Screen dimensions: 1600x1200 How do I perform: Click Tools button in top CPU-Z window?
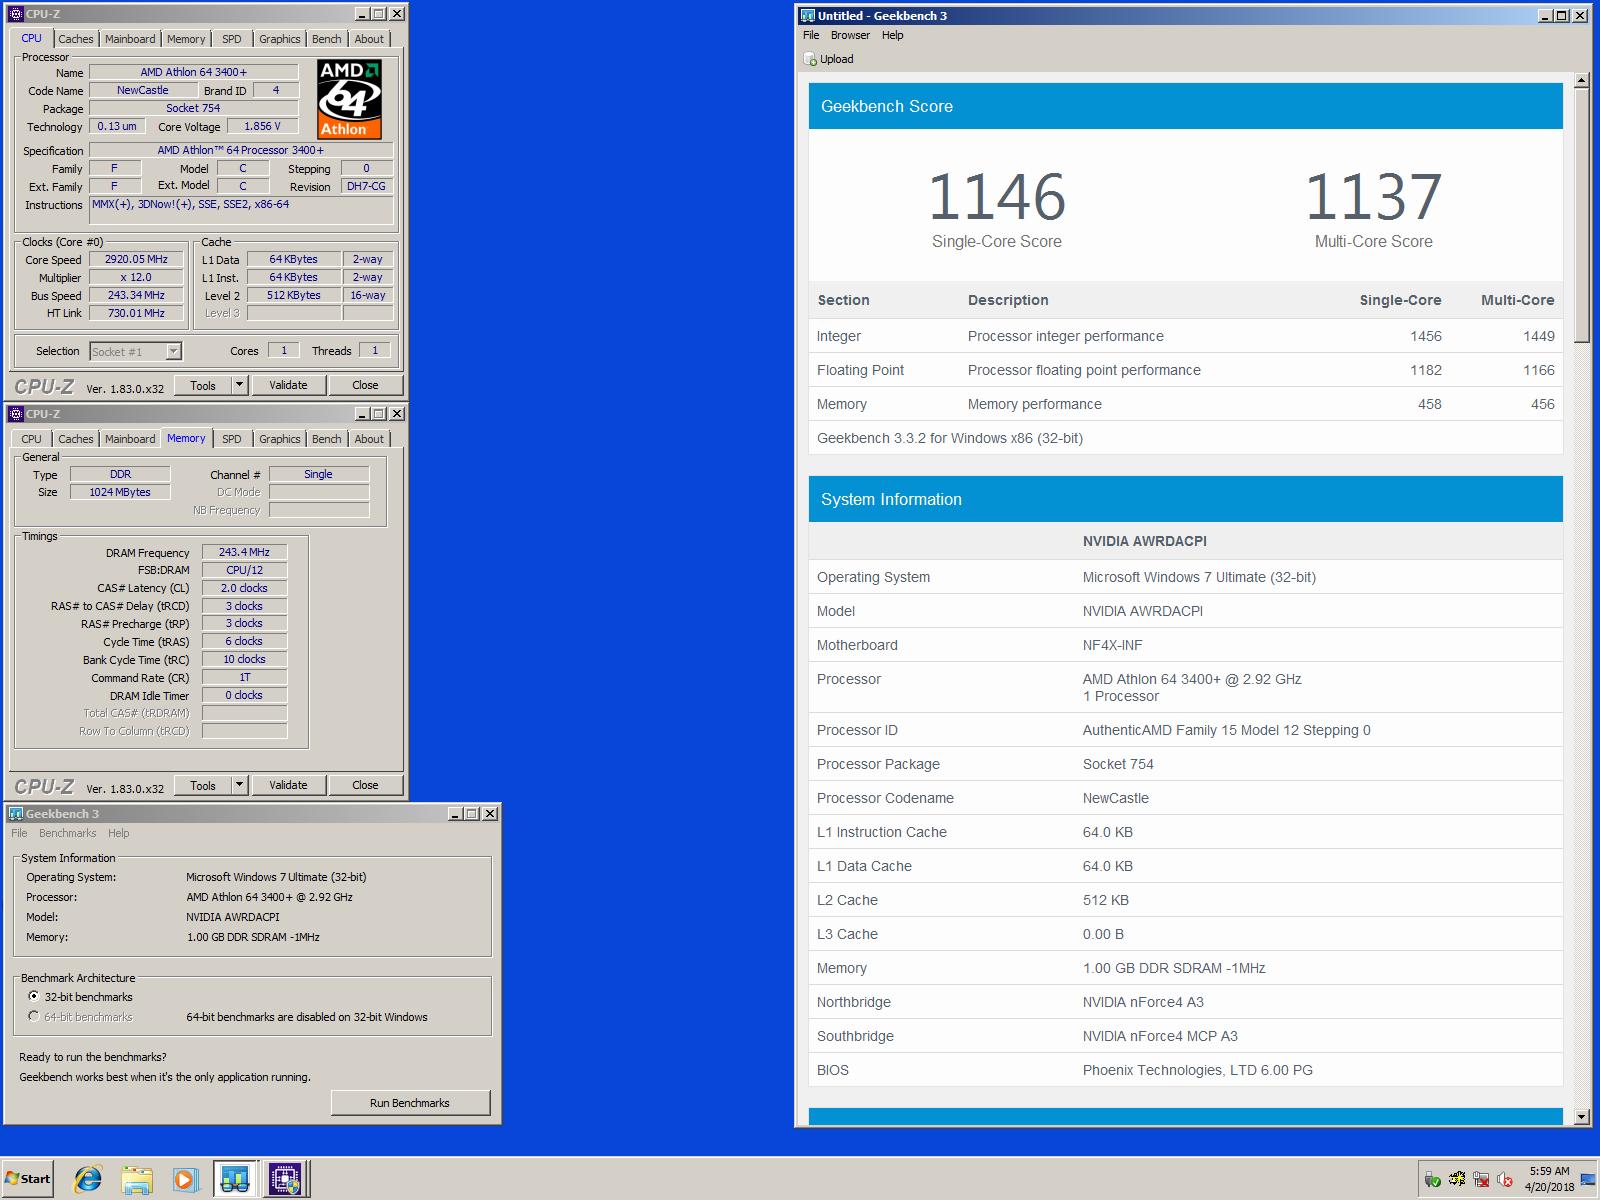click(x=203, y=385)
